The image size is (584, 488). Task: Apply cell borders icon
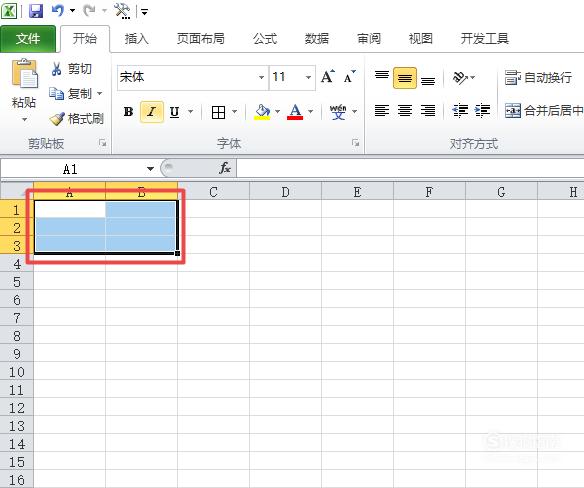(x=219, y=112)
